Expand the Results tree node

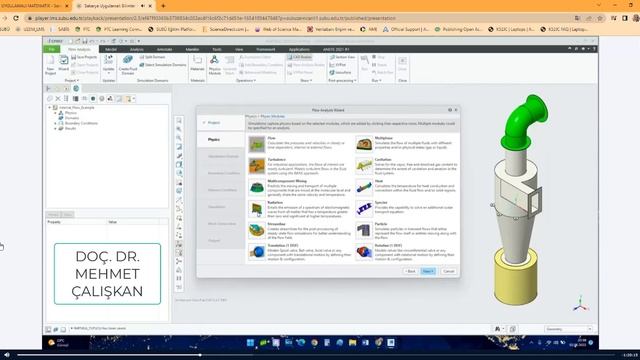56,129
